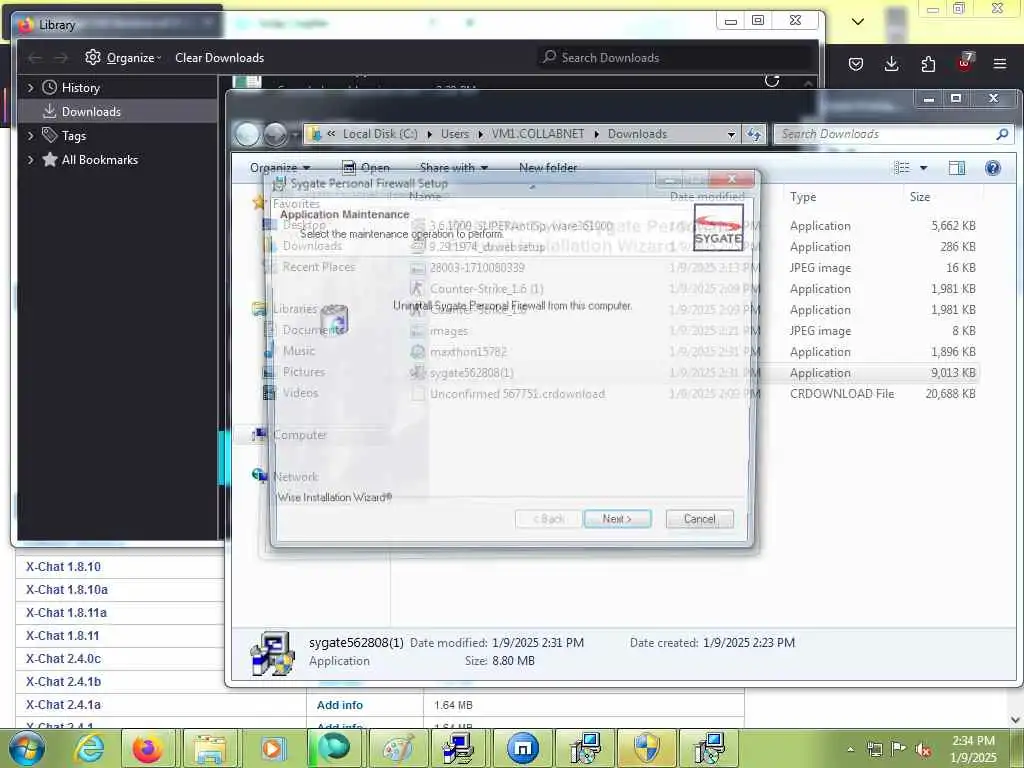Refresh the Explorer Downloads folder view
This screenshot has width=1024, height=768.
[754, 134]
